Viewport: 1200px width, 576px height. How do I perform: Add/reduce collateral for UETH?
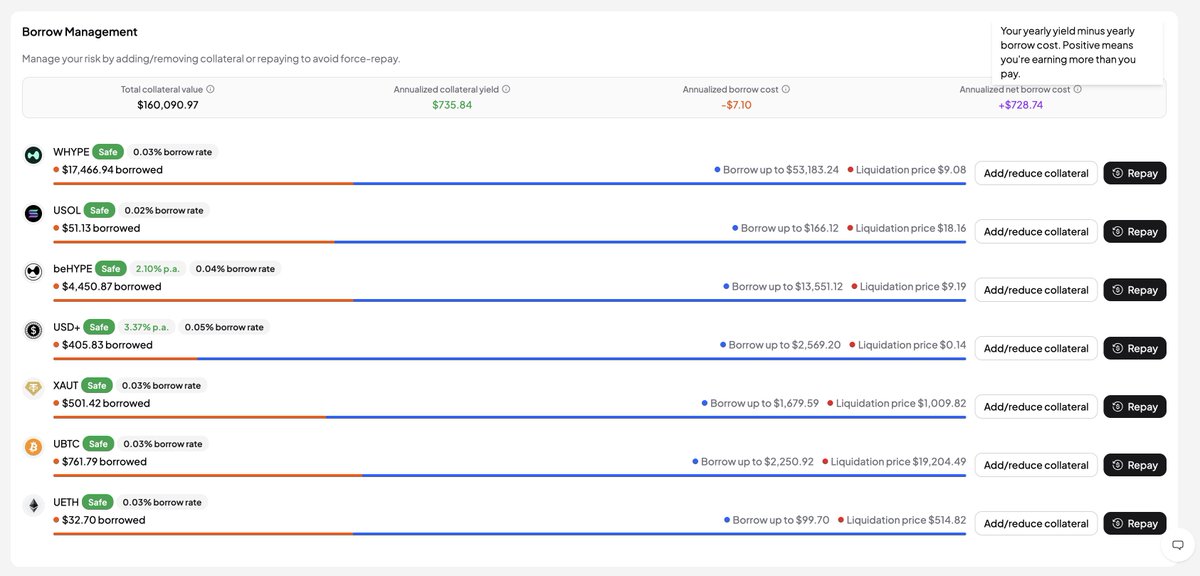click(1036, 523)
